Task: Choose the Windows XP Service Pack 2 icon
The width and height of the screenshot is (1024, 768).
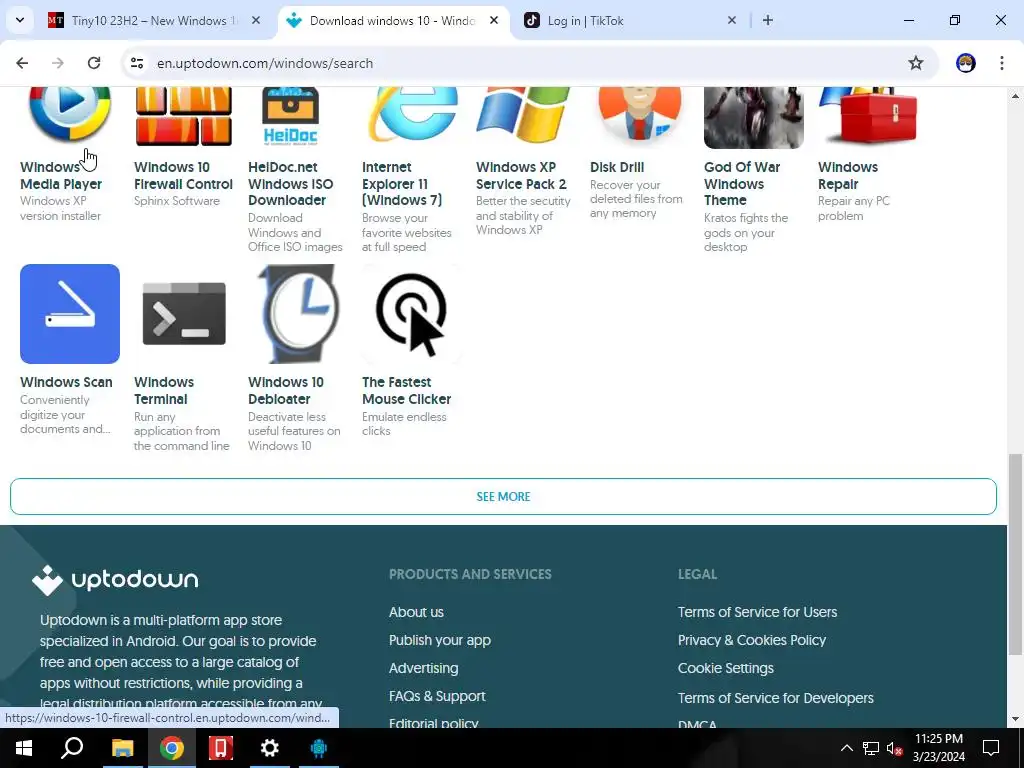Action: (x=524, y=114)
